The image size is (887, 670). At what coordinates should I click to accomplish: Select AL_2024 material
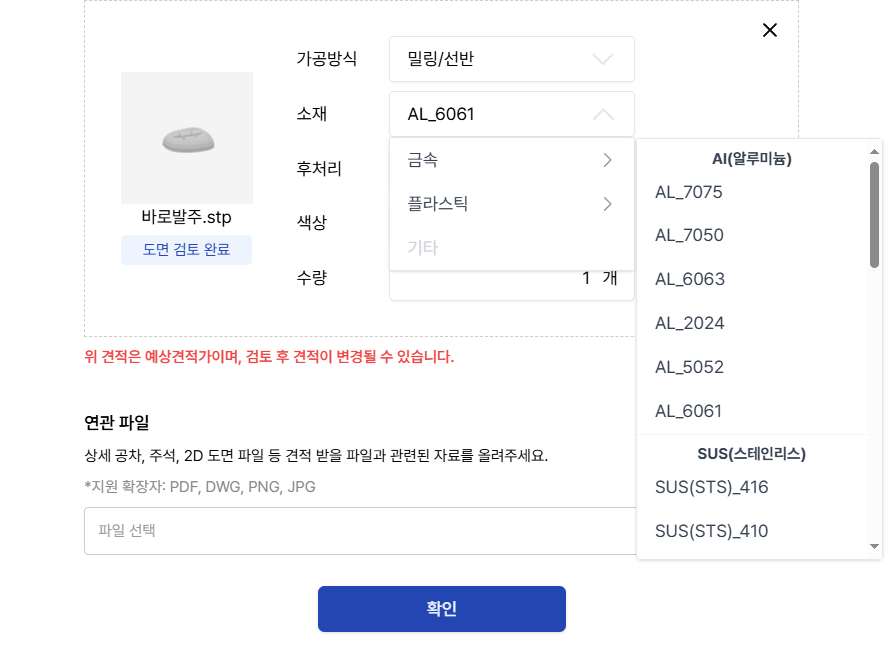tap(689, 323)
